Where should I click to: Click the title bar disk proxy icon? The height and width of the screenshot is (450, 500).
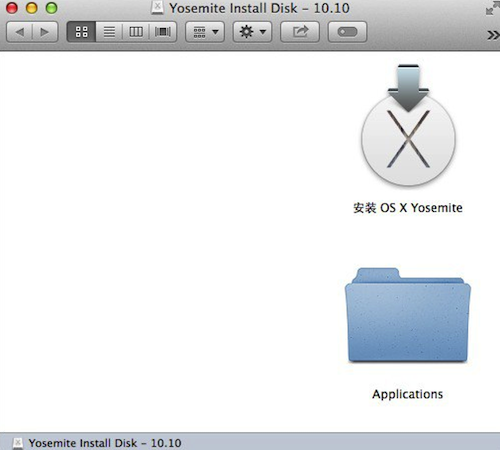(157, 8)
